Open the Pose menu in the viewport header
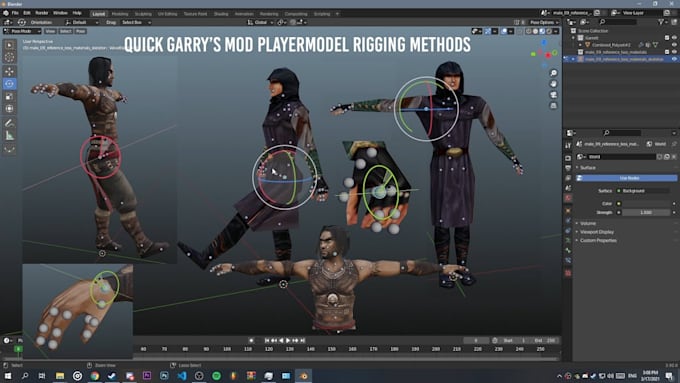This screenshot has width=680, height=383. click(80, 31)
